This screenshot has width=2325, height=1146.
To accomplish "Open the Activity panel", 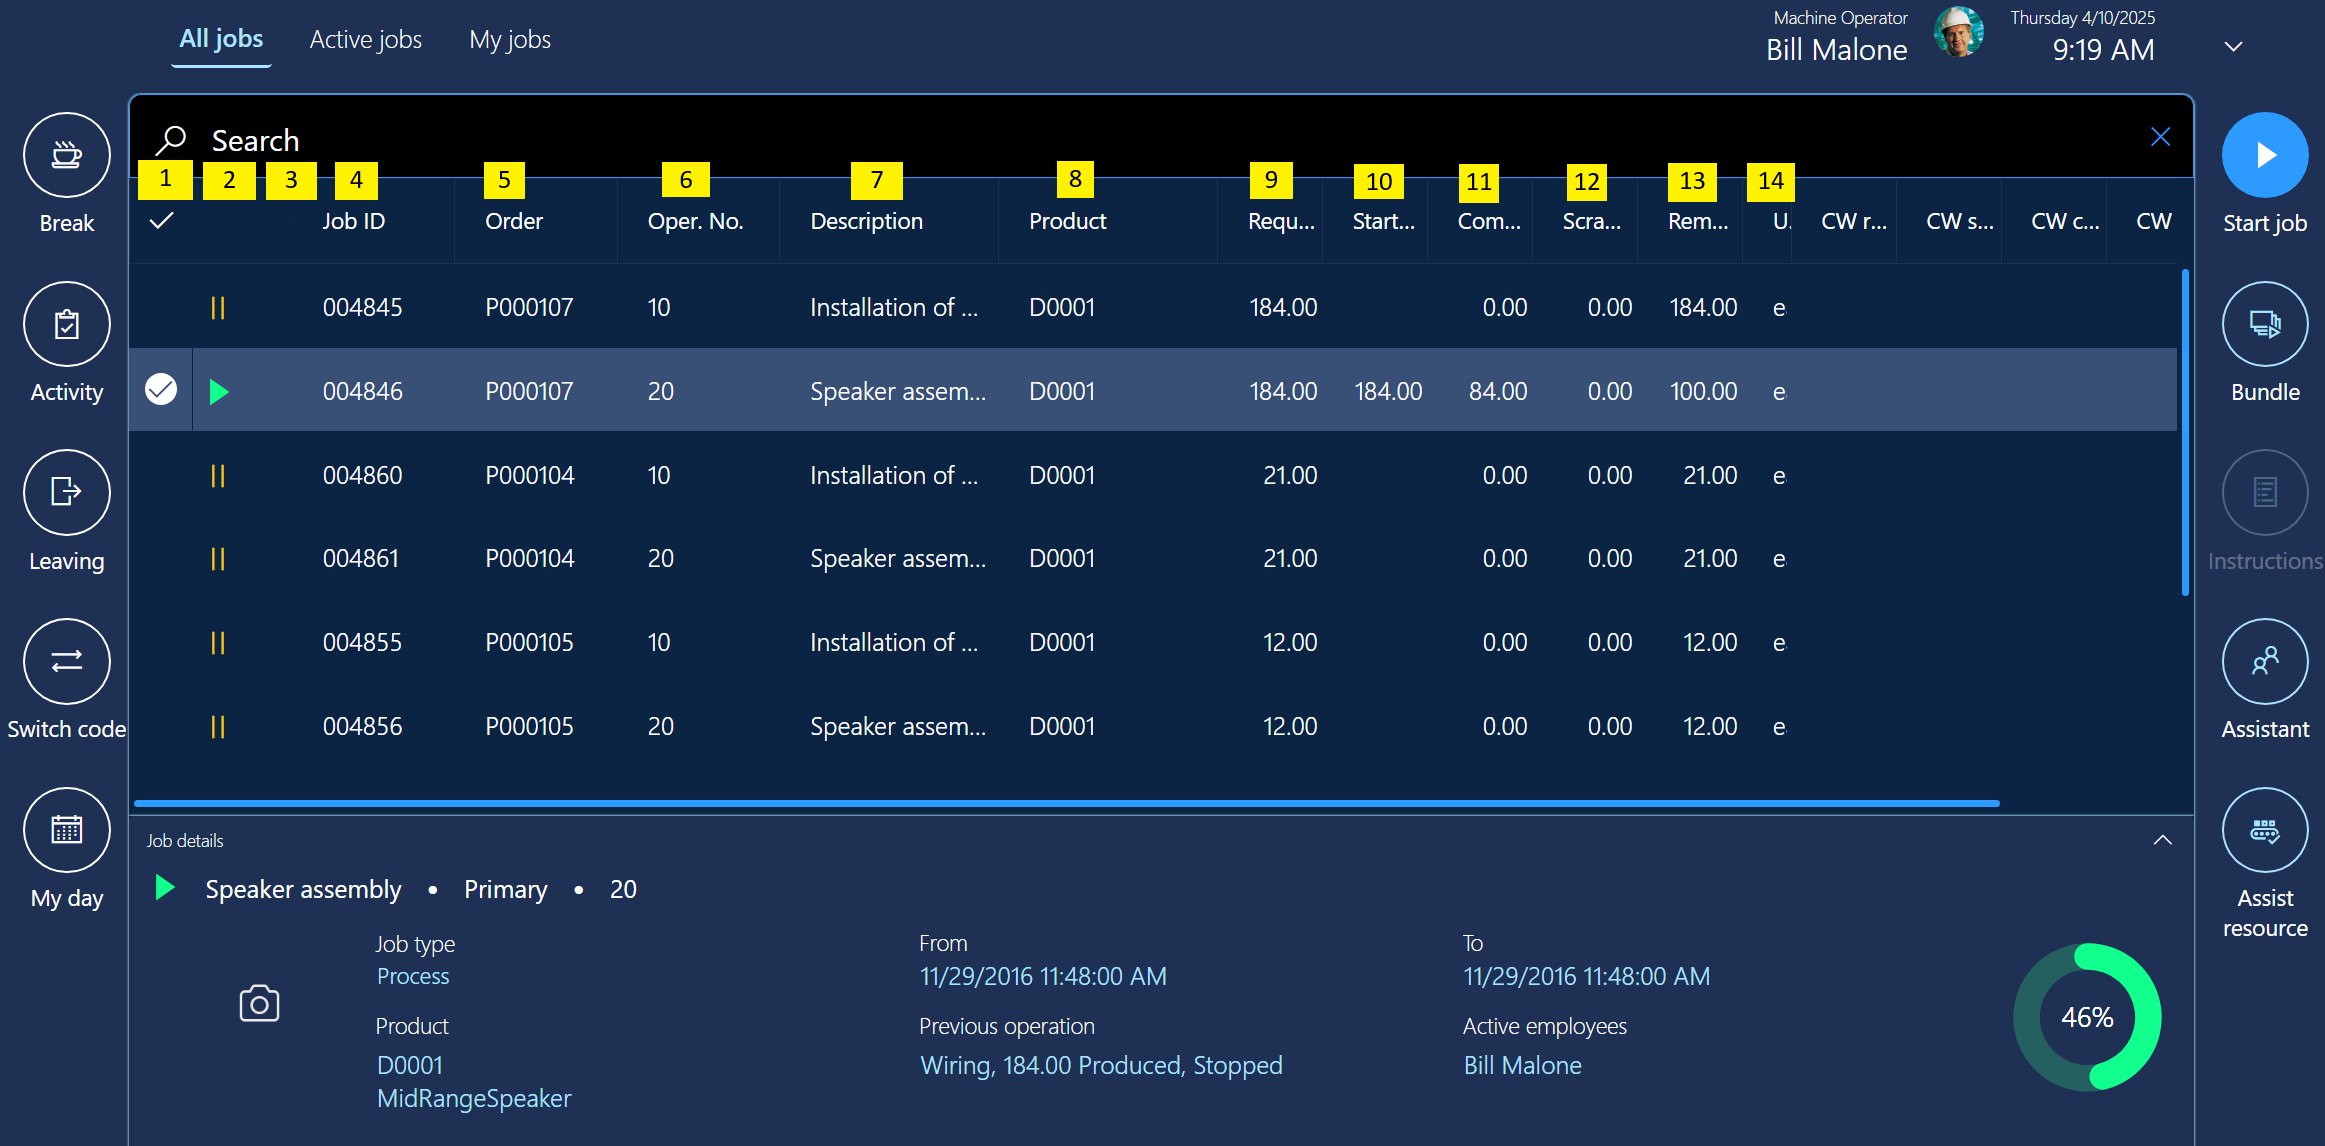I will click(x=66, y=324).
